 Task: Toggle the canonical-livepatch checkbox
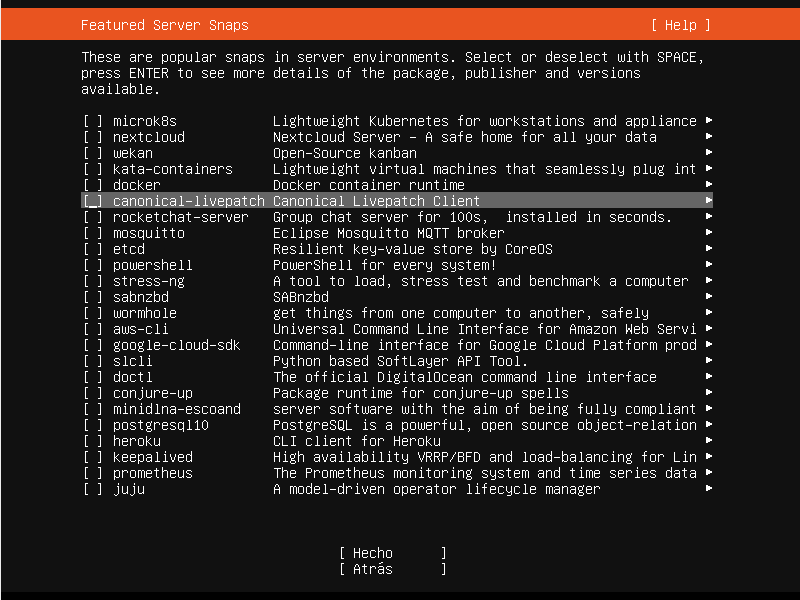point(93,201)
